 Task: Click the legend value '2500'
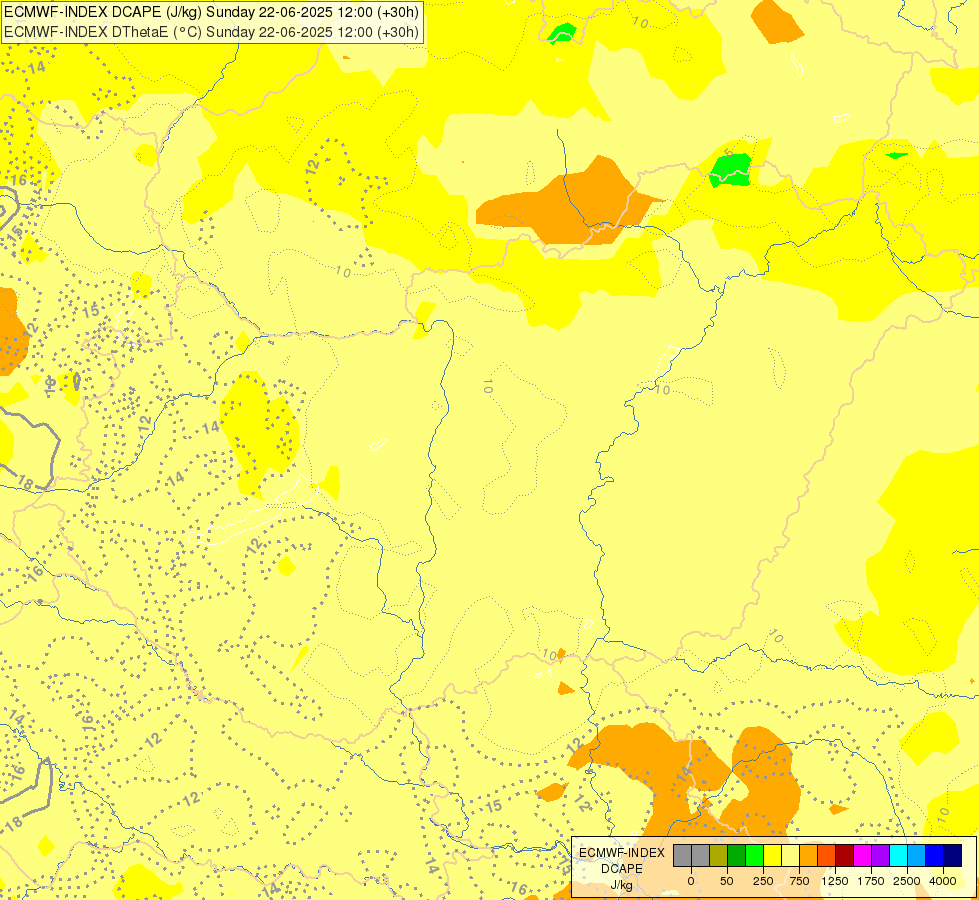(x=907, y=881)
